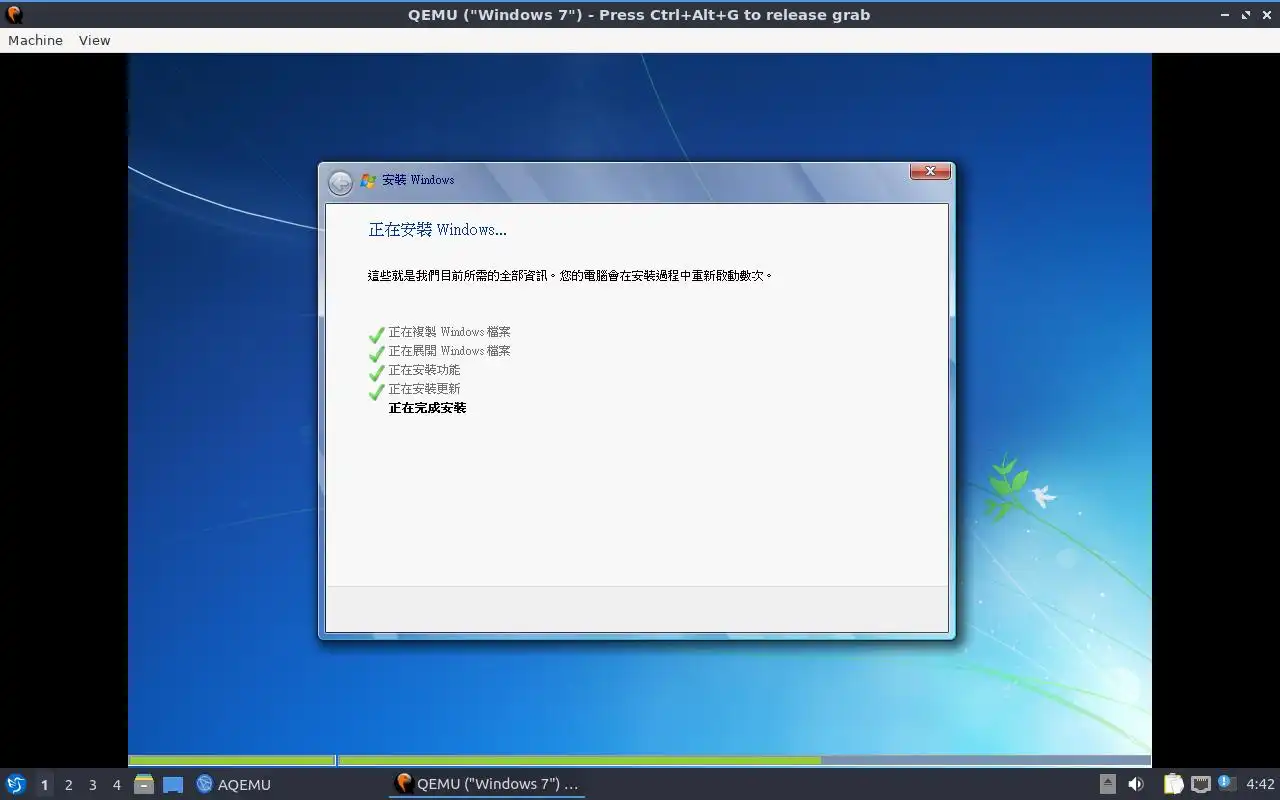Click the bold text 正在完成安裝

tap(427, 408)
